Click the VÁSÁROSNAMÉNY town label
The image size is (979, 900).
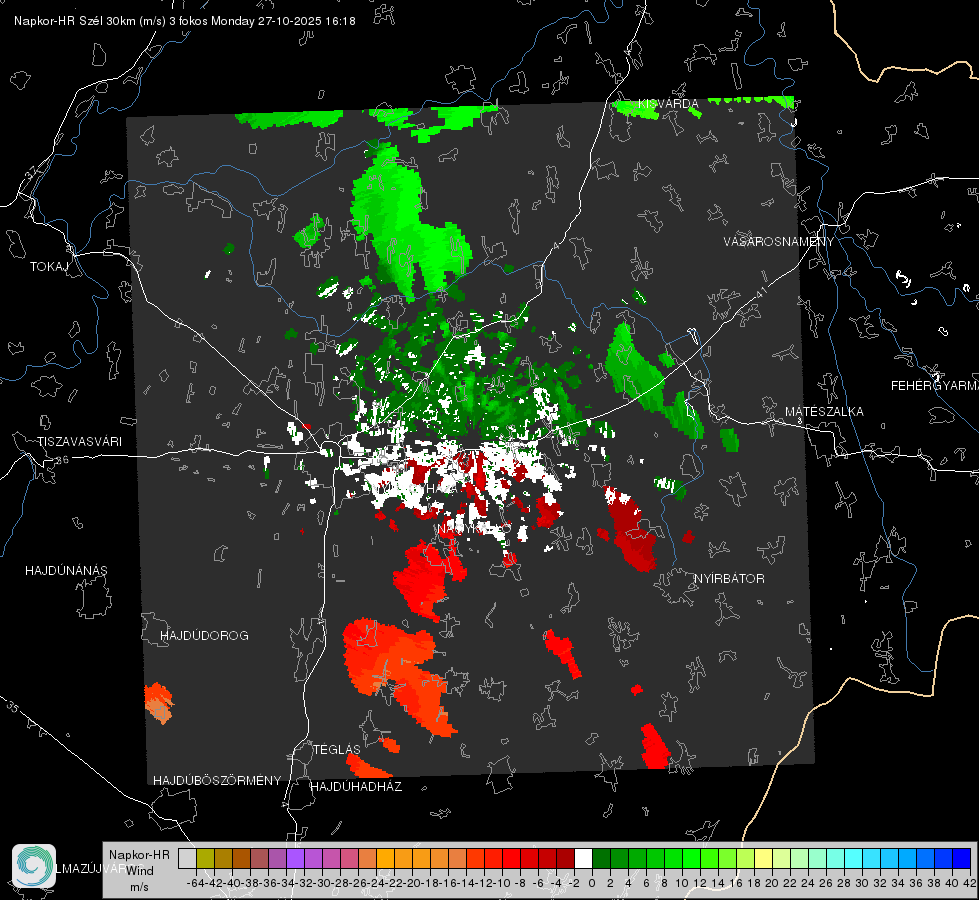click(x=779, y=242)
